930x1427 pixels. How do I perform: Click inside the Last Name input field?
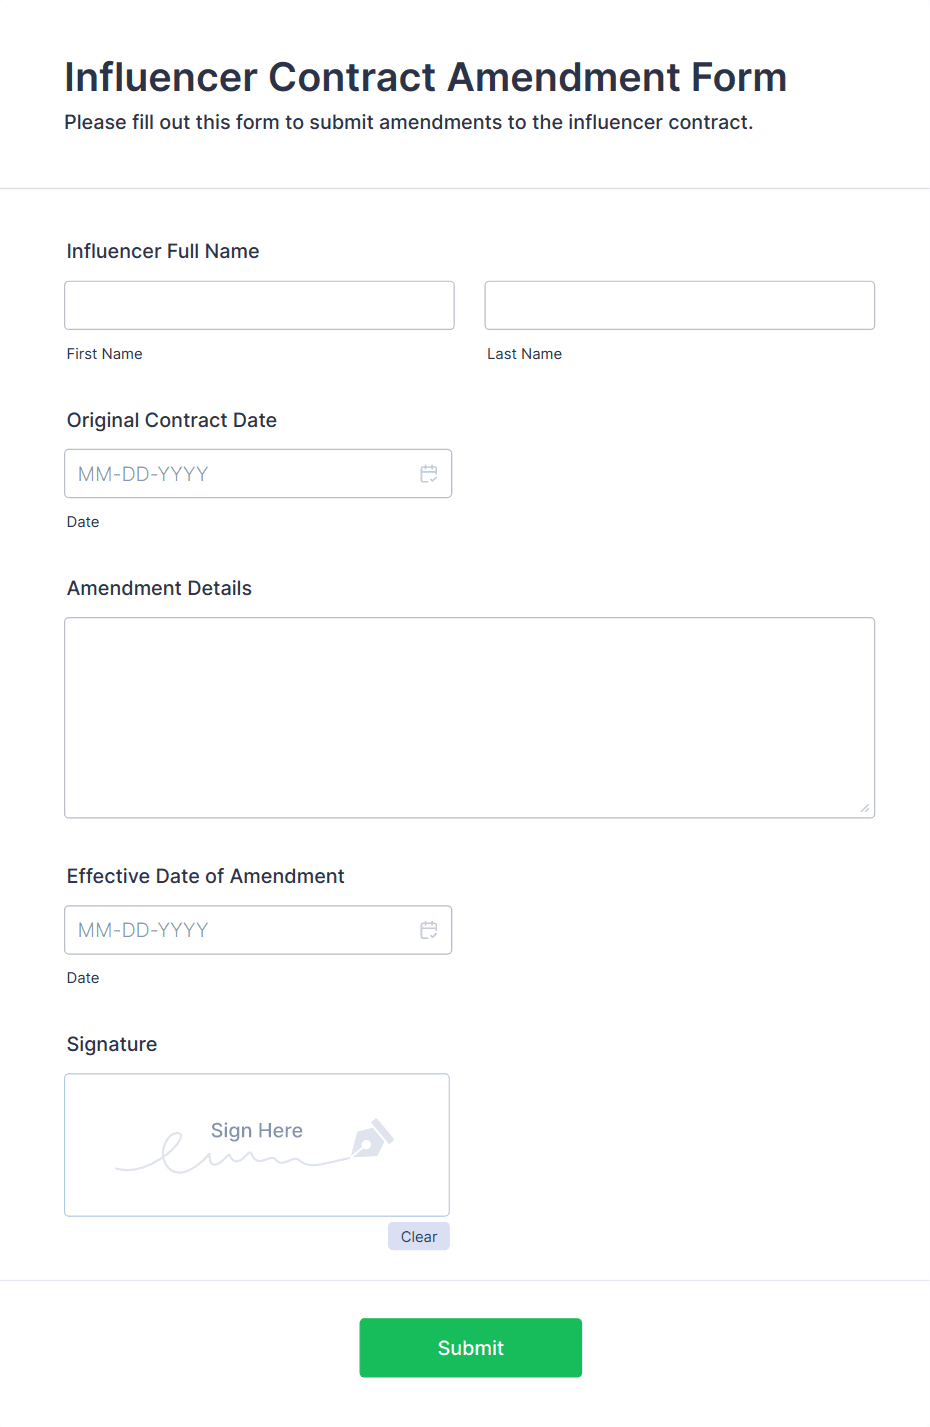click(679, 305)
